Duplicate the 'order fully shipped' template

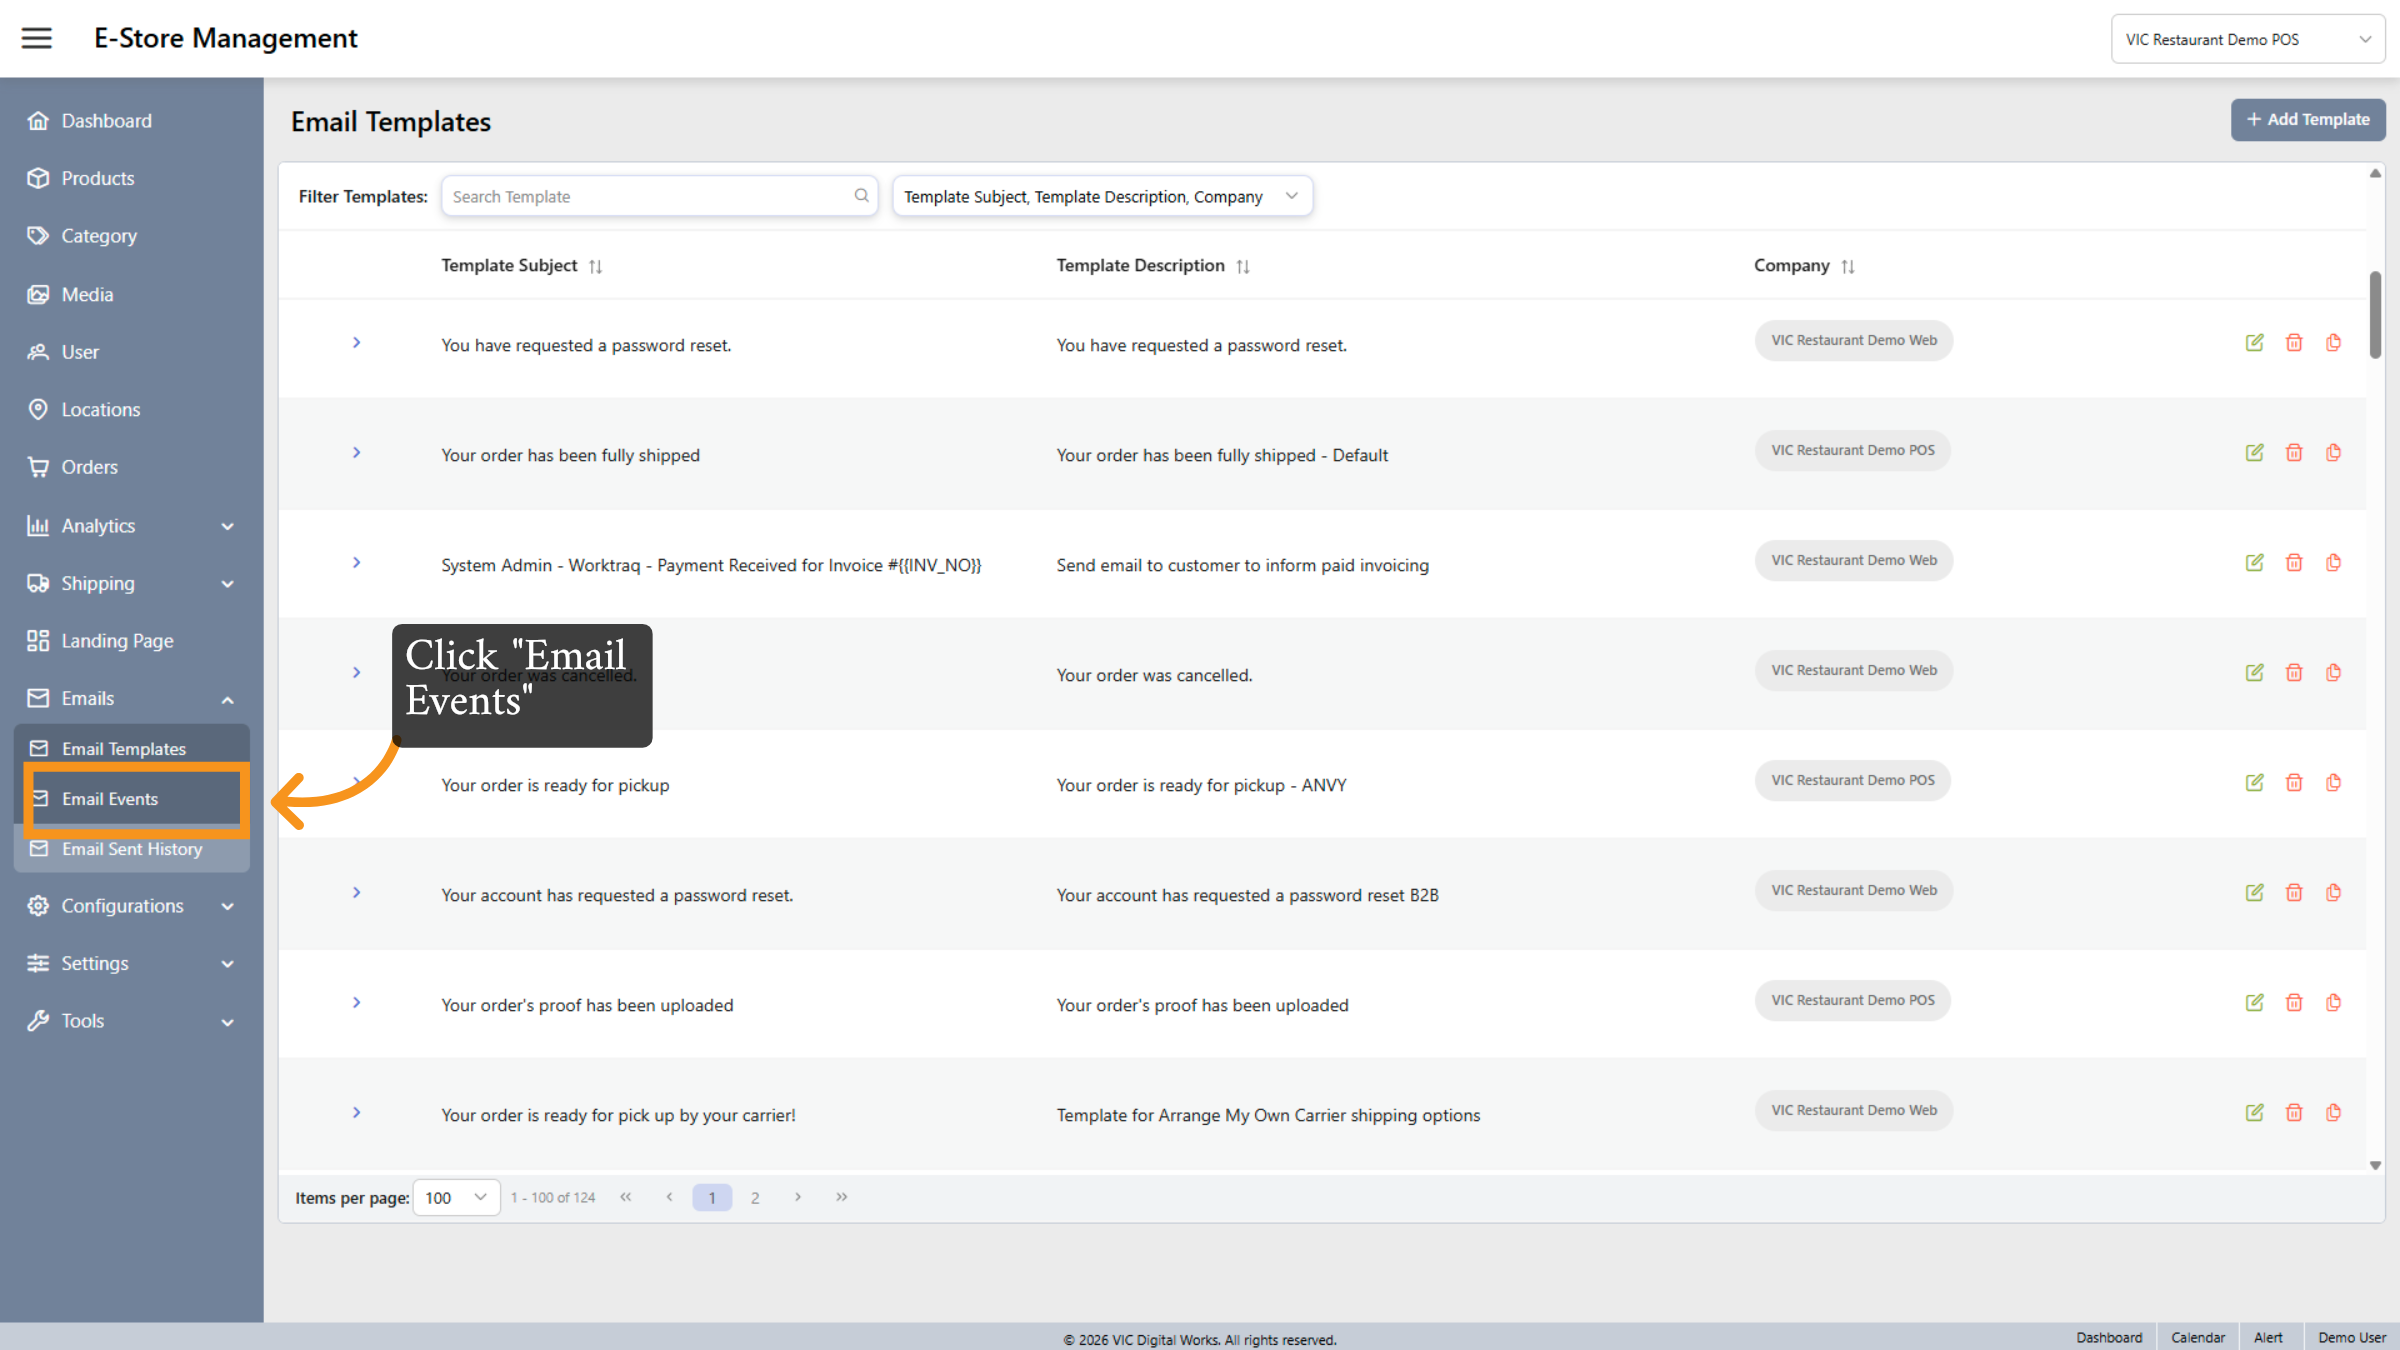click(x=2334, y=452)
